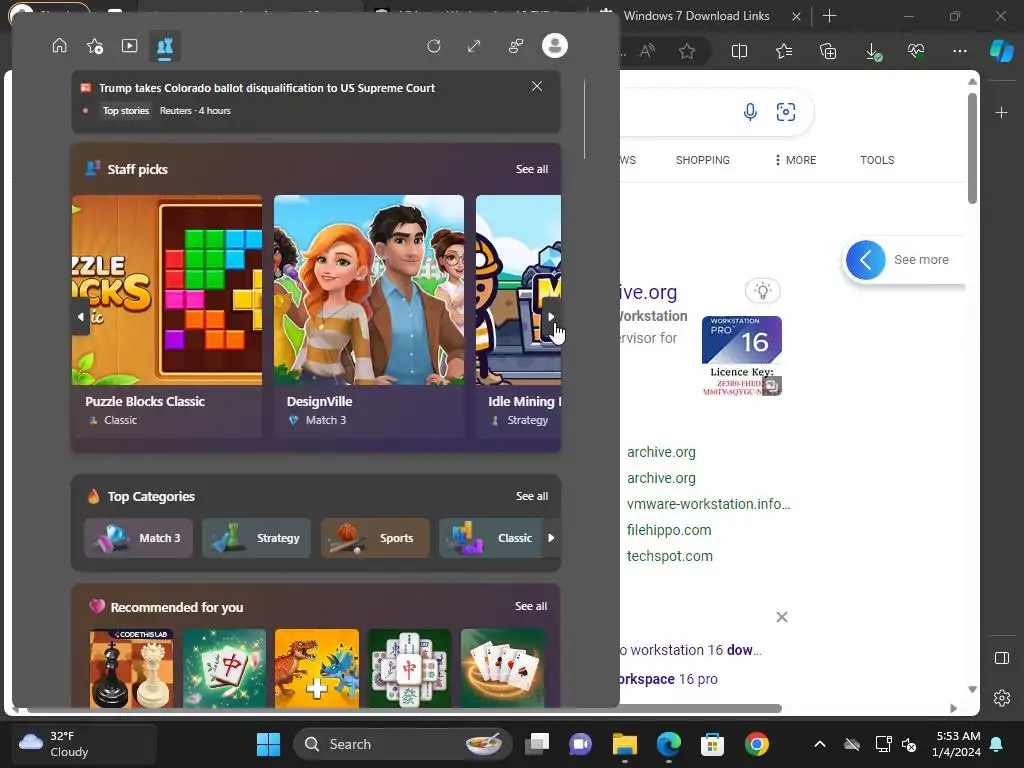The width and height of the screenshot is (1024, 768).
Task: Search by image with lens icon
Action: [x=786, y=112]
